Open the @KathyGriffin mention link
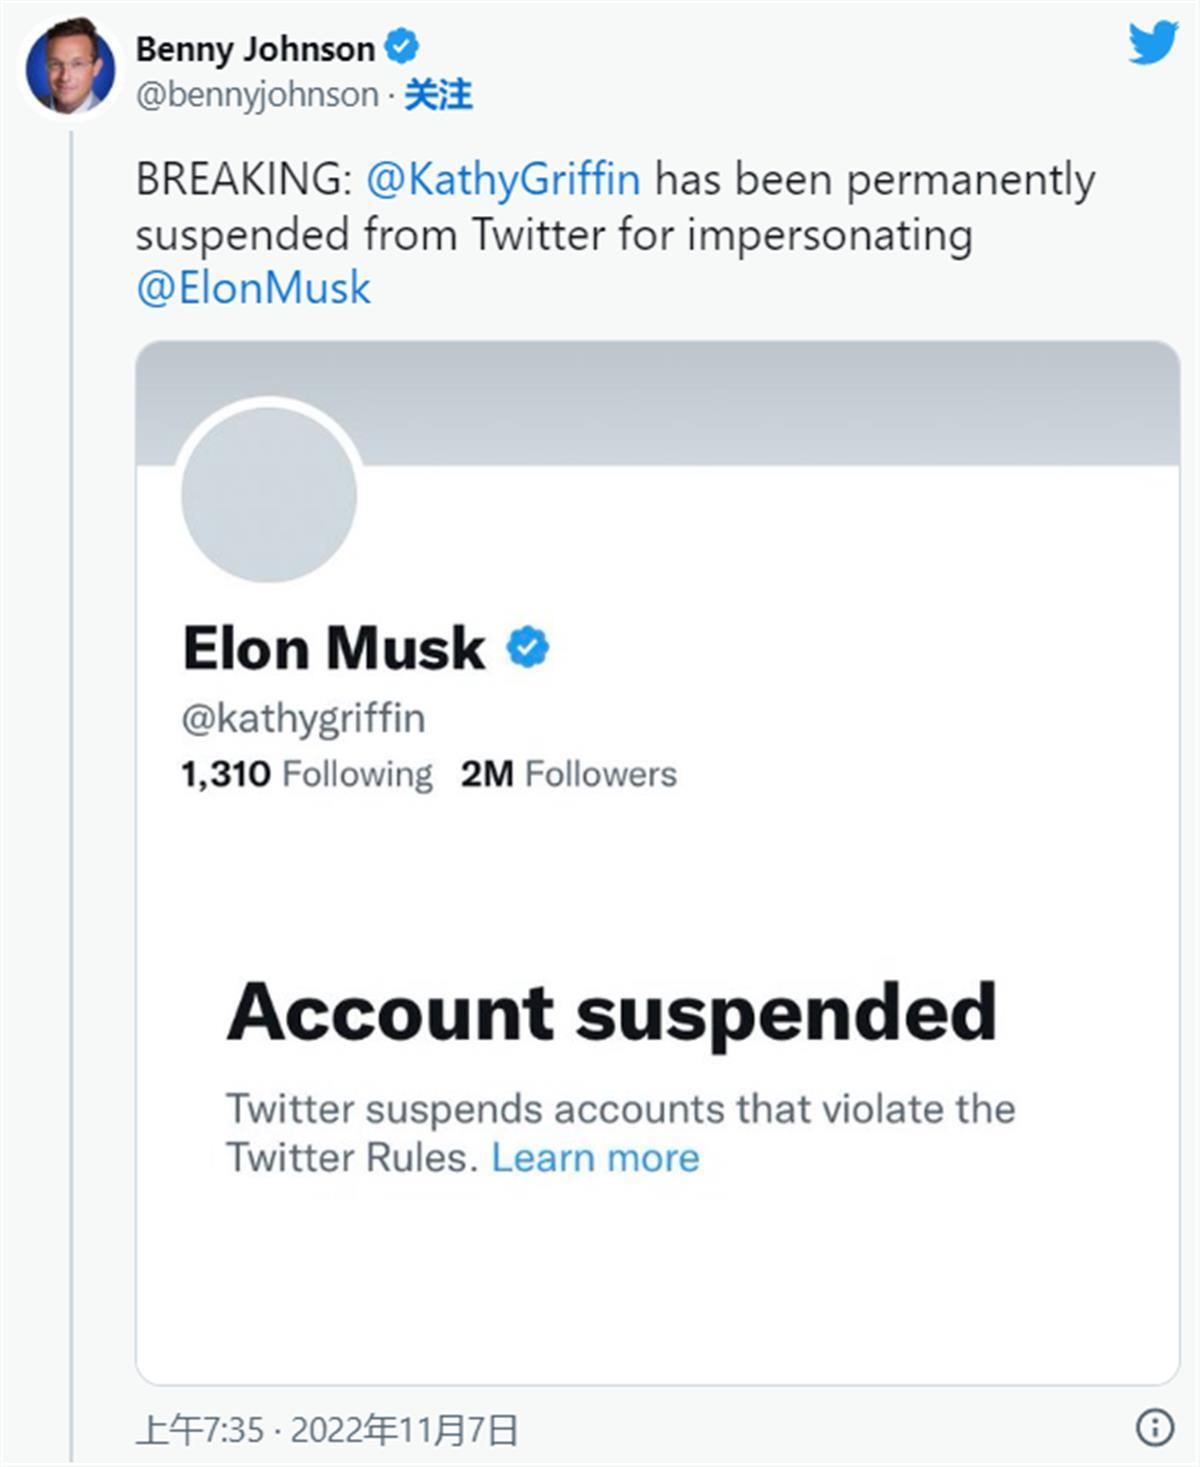Viewport: 1200px width, 1467px height. [503, 179]
